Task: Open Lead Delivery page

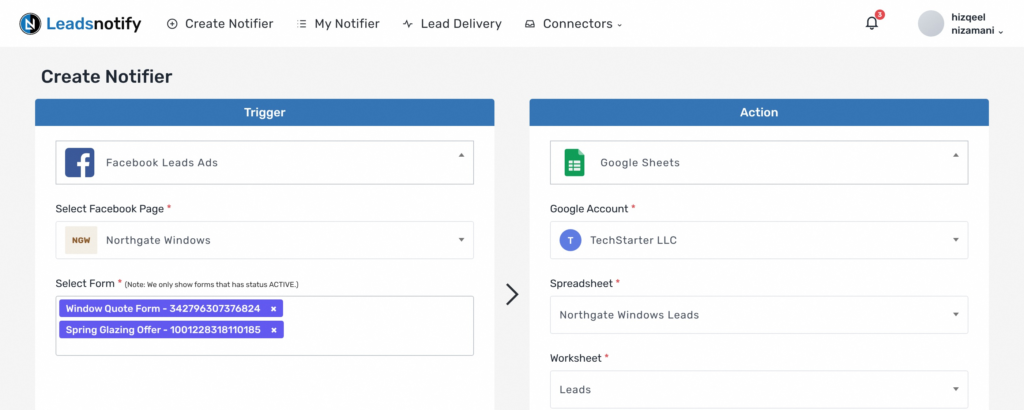Action: coord(452,24)
